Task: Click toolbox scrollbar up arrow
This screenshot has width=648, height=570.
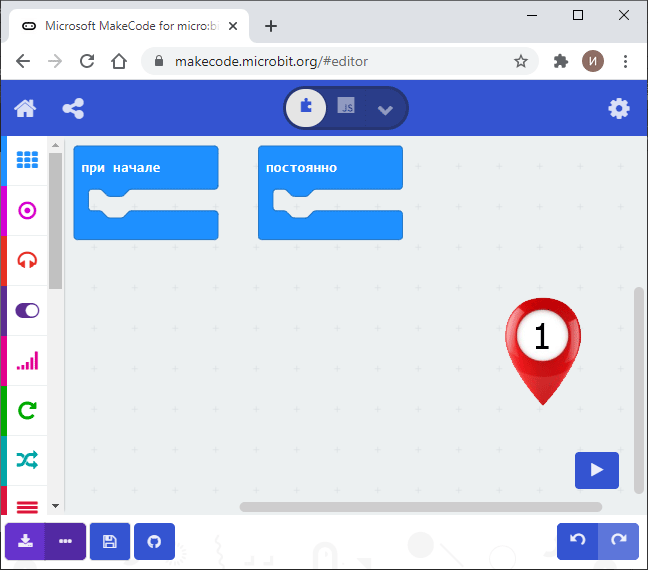Action: [55, 145]
